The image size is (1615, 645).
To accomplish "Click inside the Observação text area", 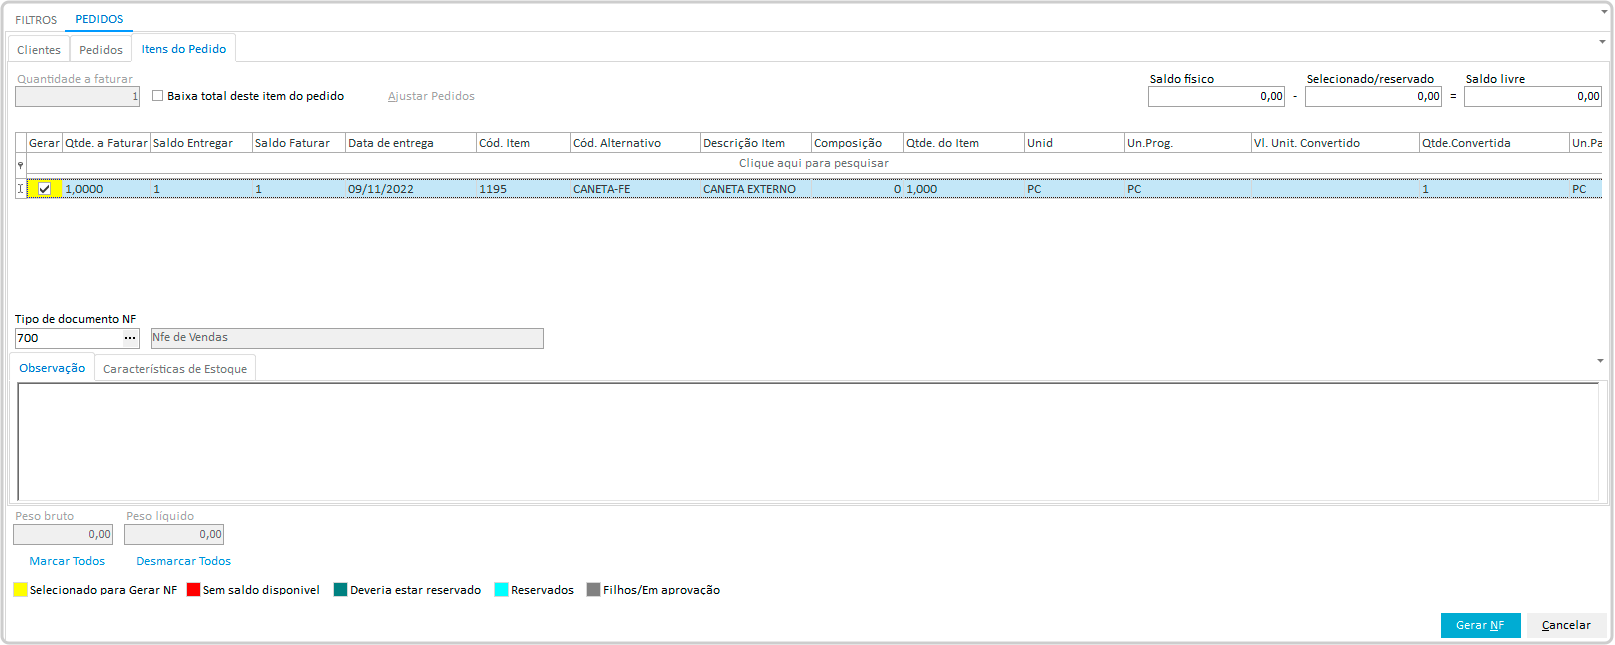I will click(x=807, y=440).
